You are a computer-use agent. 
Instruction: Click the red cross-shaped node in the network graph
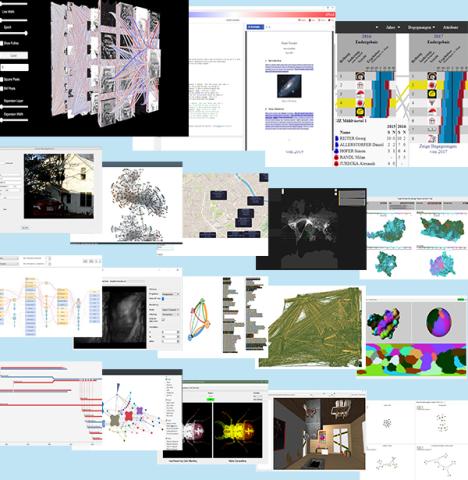pos(129,416)
